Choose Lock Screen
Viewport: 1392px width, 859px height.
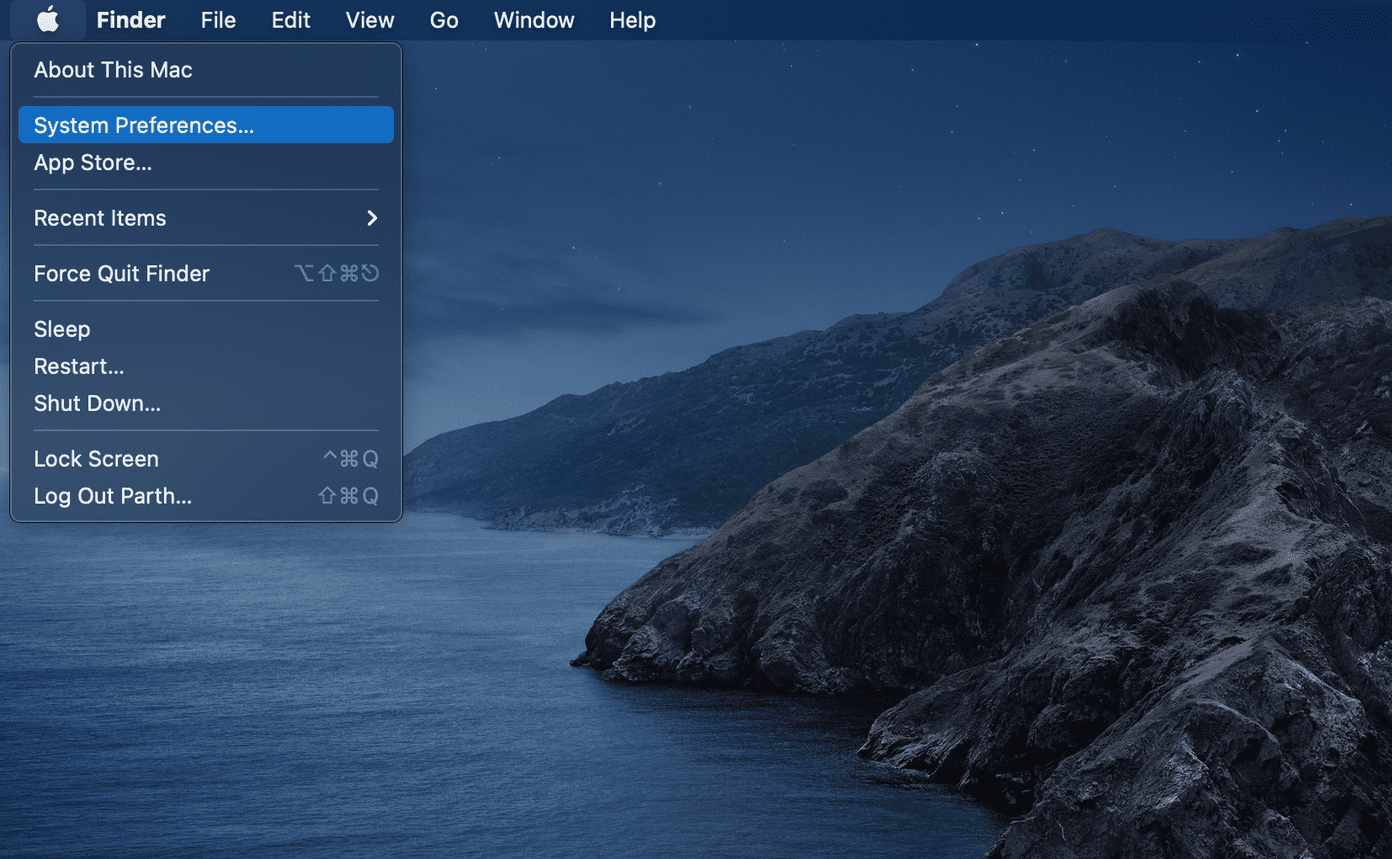(206, 459)
